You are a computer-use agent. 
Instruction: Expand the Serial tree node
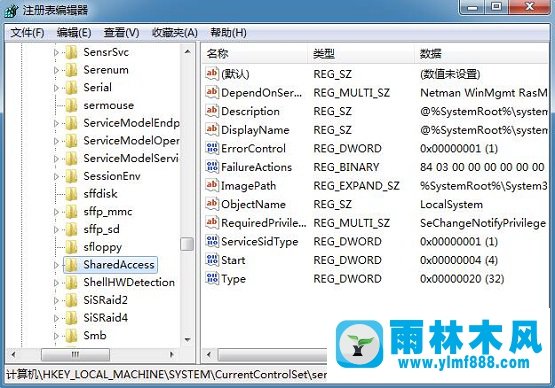(x=56, y=88)
